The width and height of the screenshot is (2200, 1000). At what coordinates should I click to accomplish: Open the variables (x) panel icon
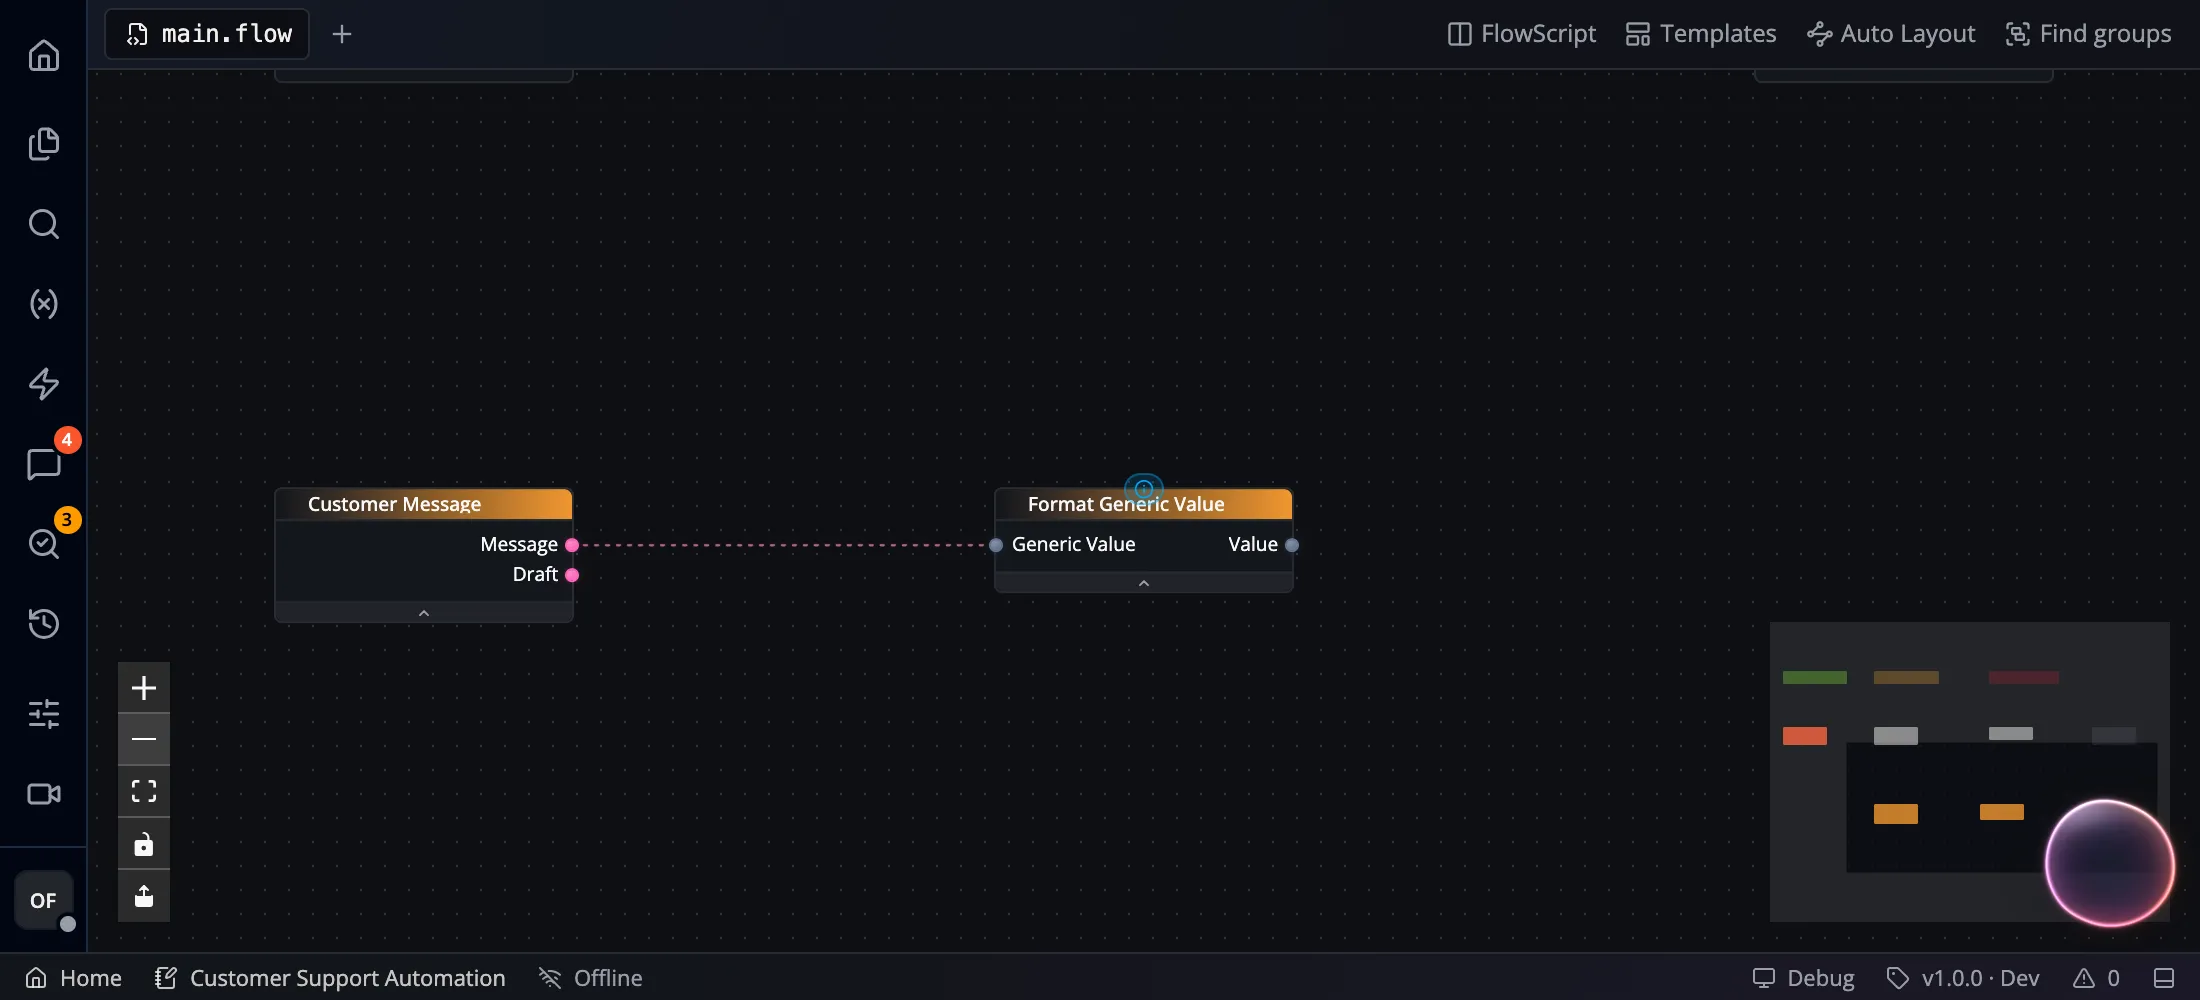coord(43,304)
